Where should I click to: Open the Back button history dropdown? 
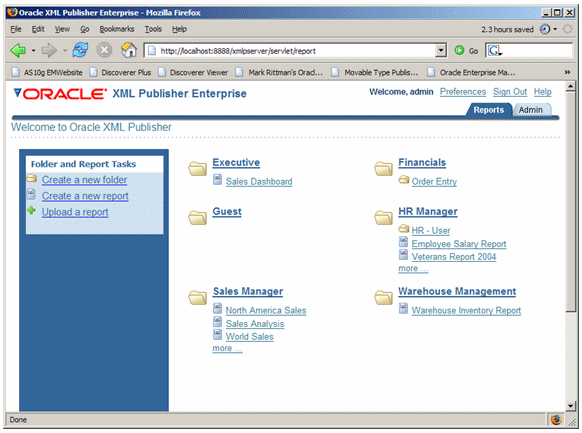click(x=33, y=50)
